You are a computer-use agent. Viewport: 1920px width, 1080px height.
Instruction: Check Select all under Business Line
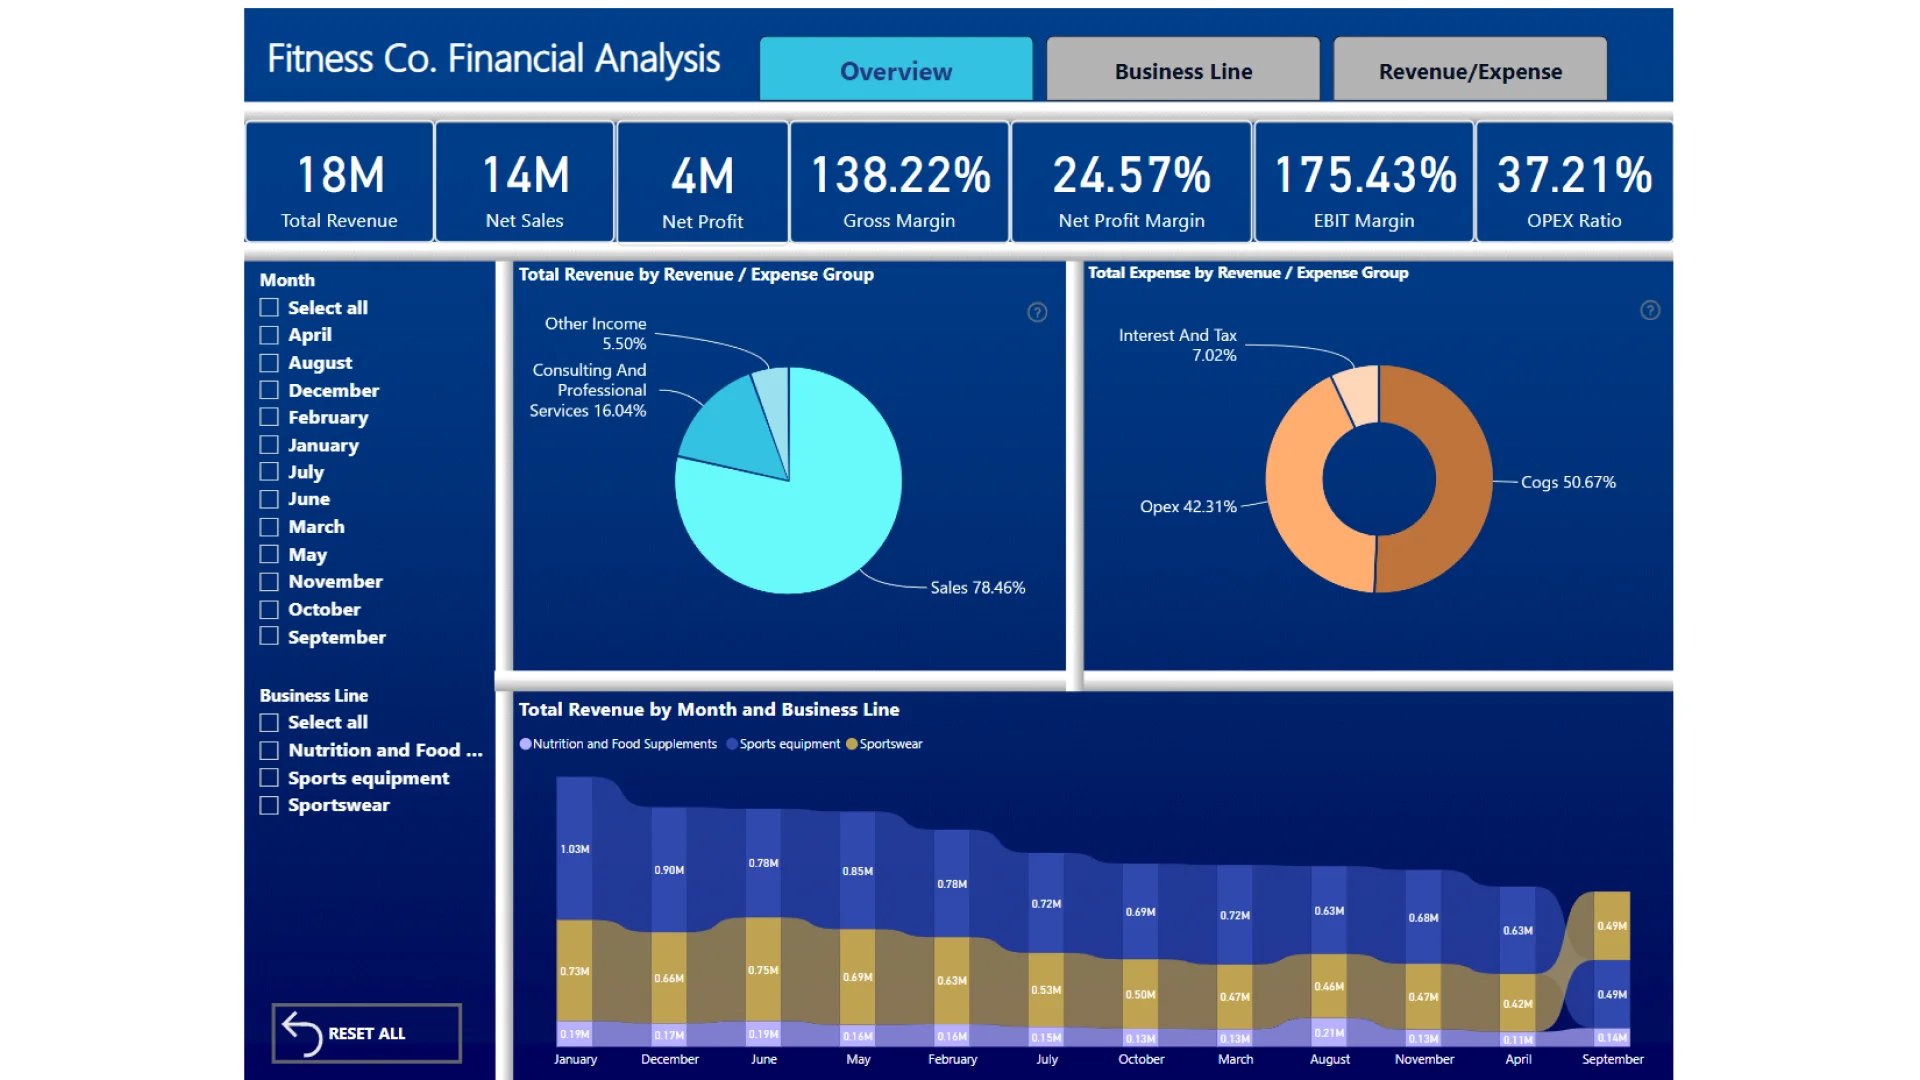[269, 722]
